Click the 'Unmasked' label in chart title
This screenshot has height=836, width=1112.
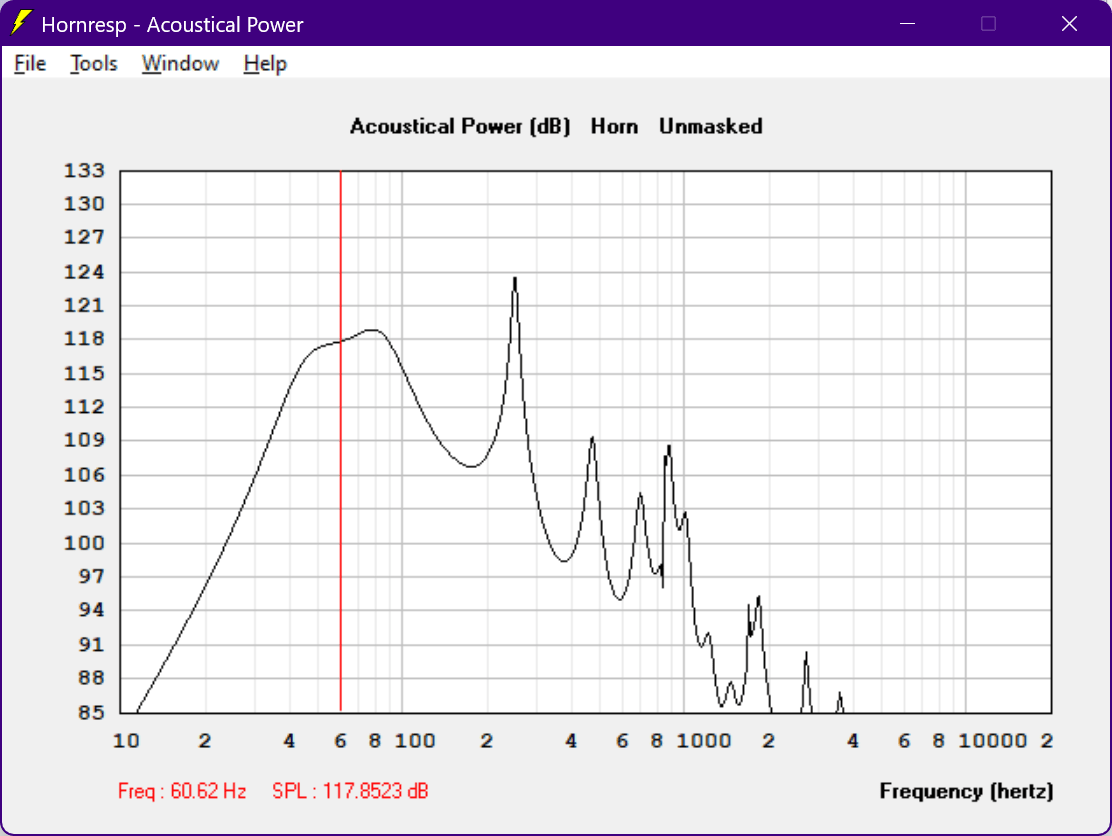tap(711, 126)
